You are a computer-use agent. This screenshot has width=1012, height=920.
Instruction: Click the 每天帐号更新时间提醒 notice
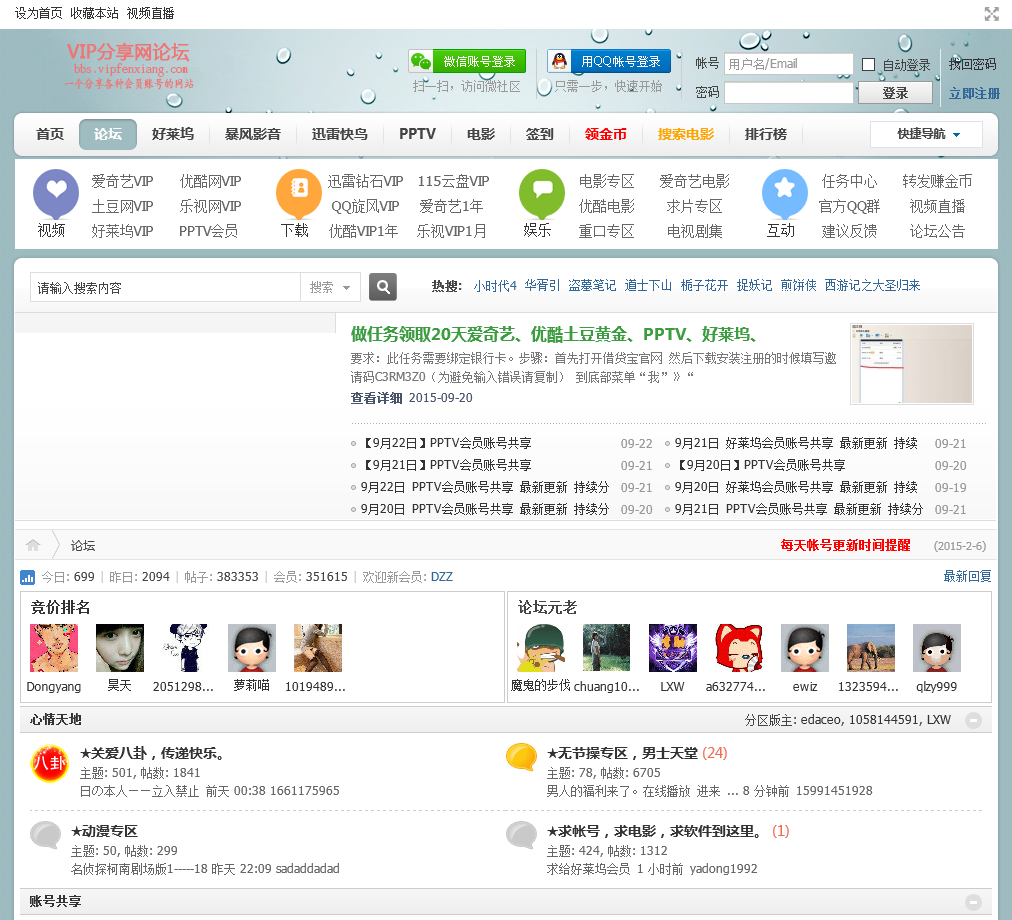(x=845, y=546)
